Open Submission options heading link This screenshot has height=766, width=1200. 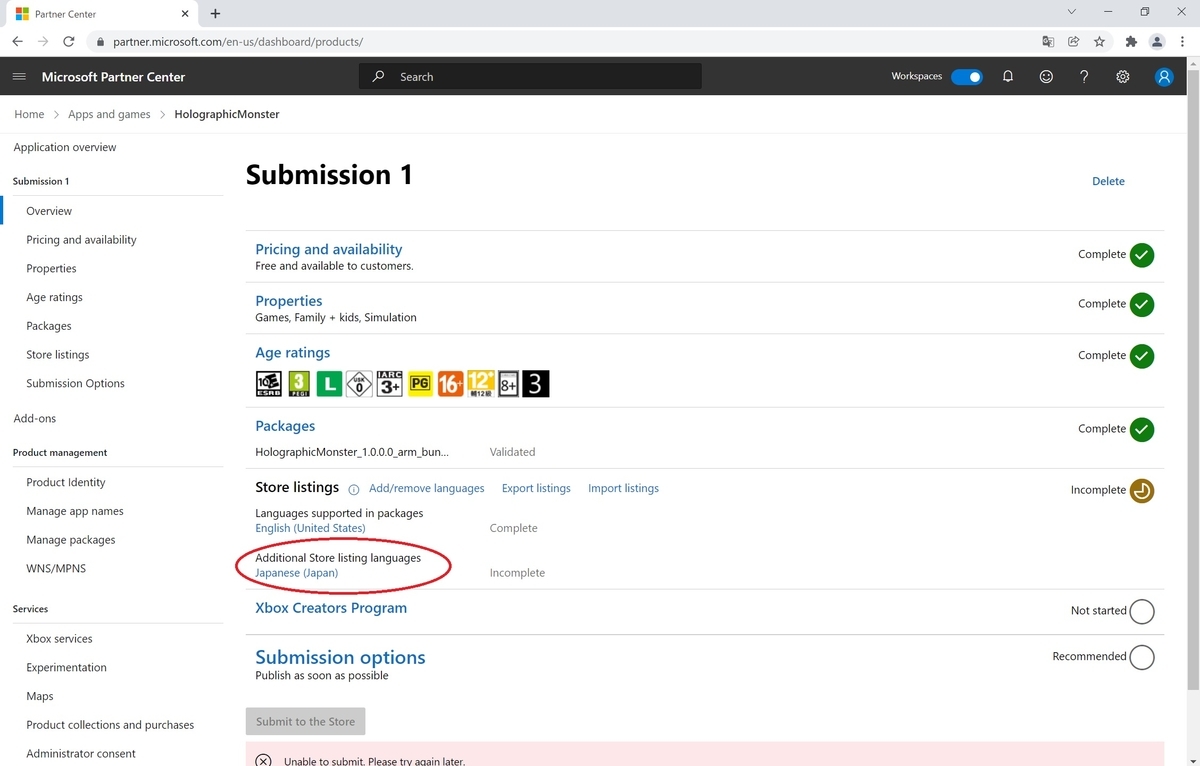click(x=340, y=657)
